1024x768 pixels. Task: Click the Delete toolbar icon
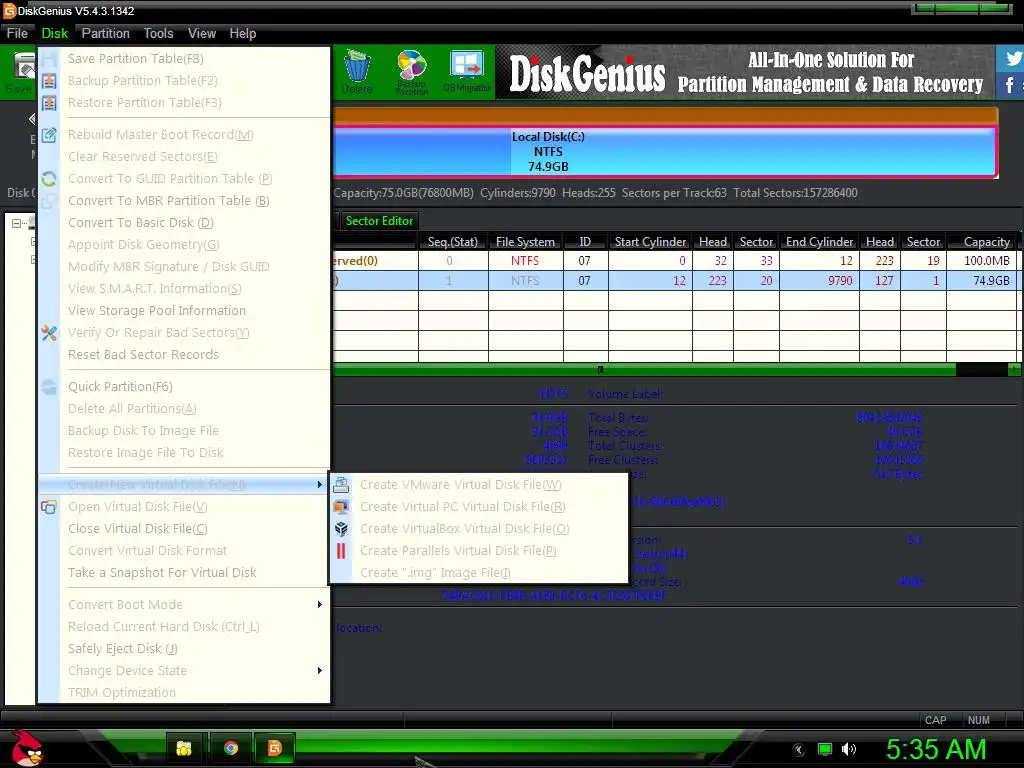pos(357,72)
